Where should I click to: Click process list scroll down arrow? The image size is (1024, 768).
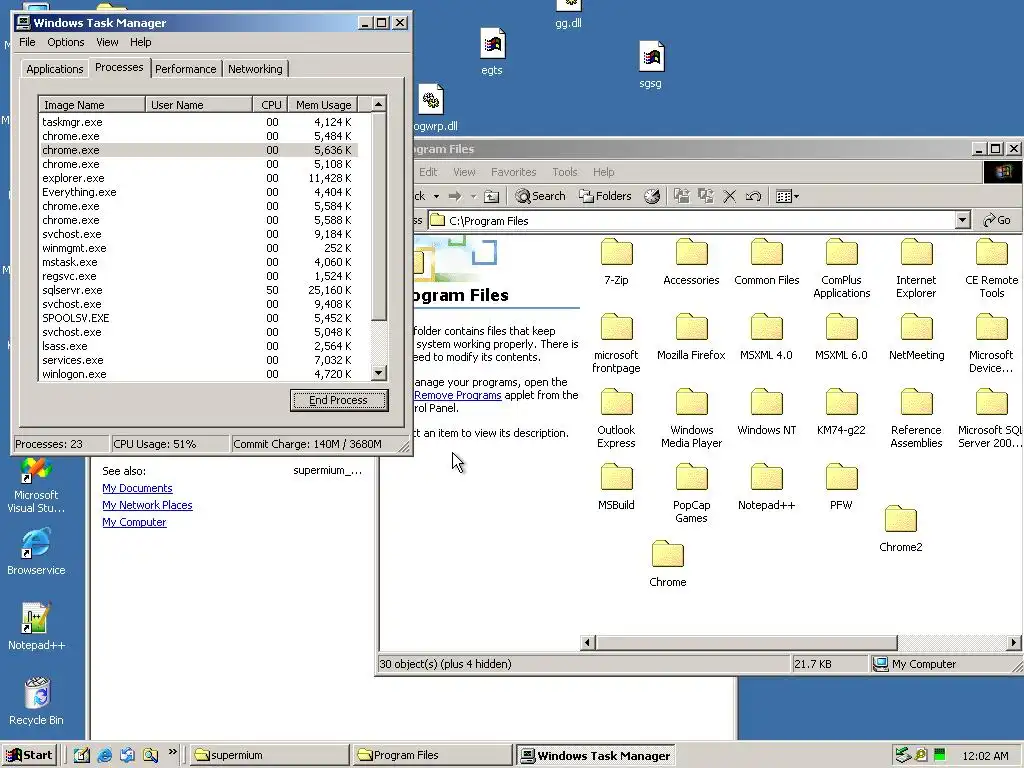tap(379, 374)
